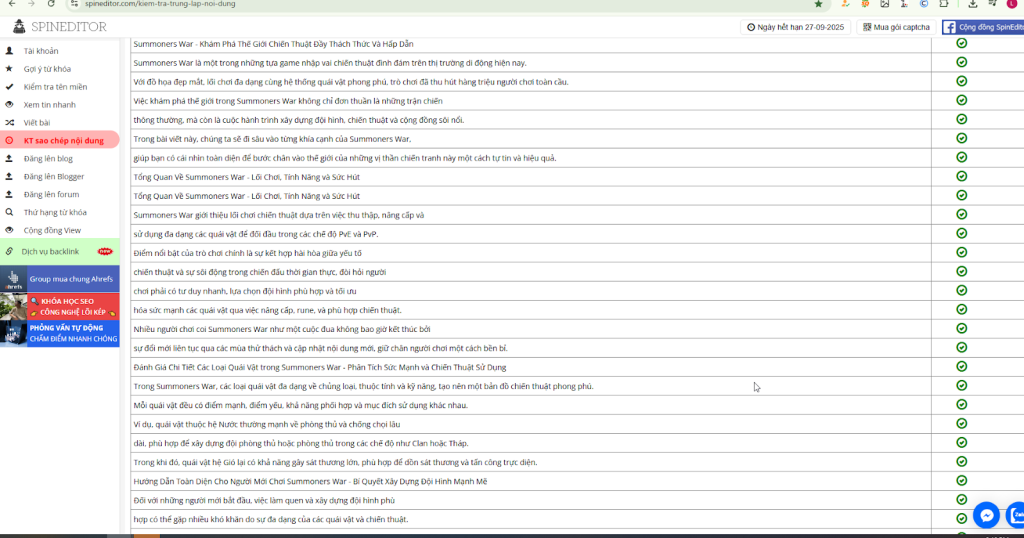This screenshot has width=1024, height=538.
Task: Click check mark beside 'Ví dụ, quái vật thuộc hệ Nước' row
Action: [961, 423]
